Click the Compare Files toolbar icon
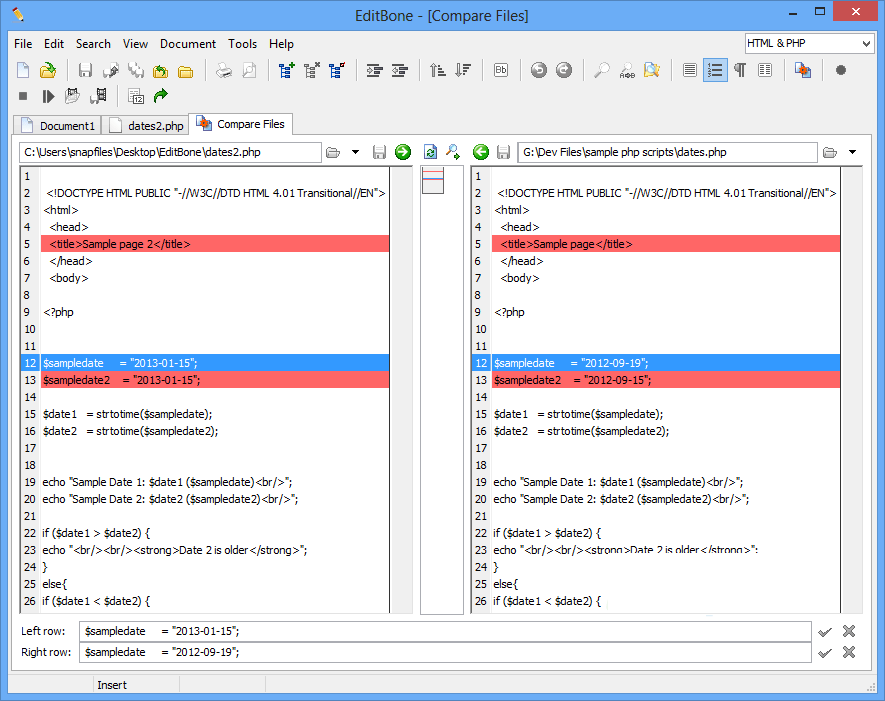The image size is (885, 701). (803, 70)
